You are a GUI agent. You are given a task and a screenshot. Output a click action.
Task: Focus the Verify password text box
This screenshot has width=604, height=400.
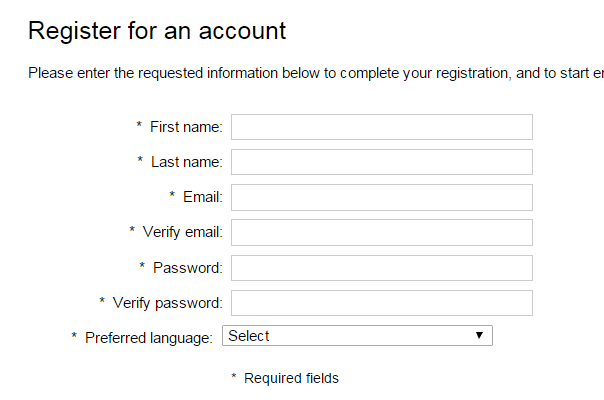tap(381, 303)
